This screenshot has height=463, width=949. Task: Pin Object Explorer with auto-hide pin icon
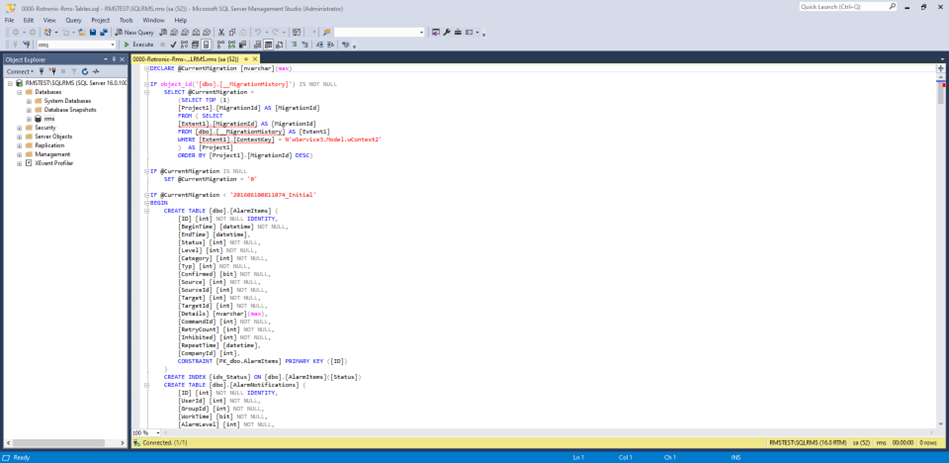tap(114, 59)
